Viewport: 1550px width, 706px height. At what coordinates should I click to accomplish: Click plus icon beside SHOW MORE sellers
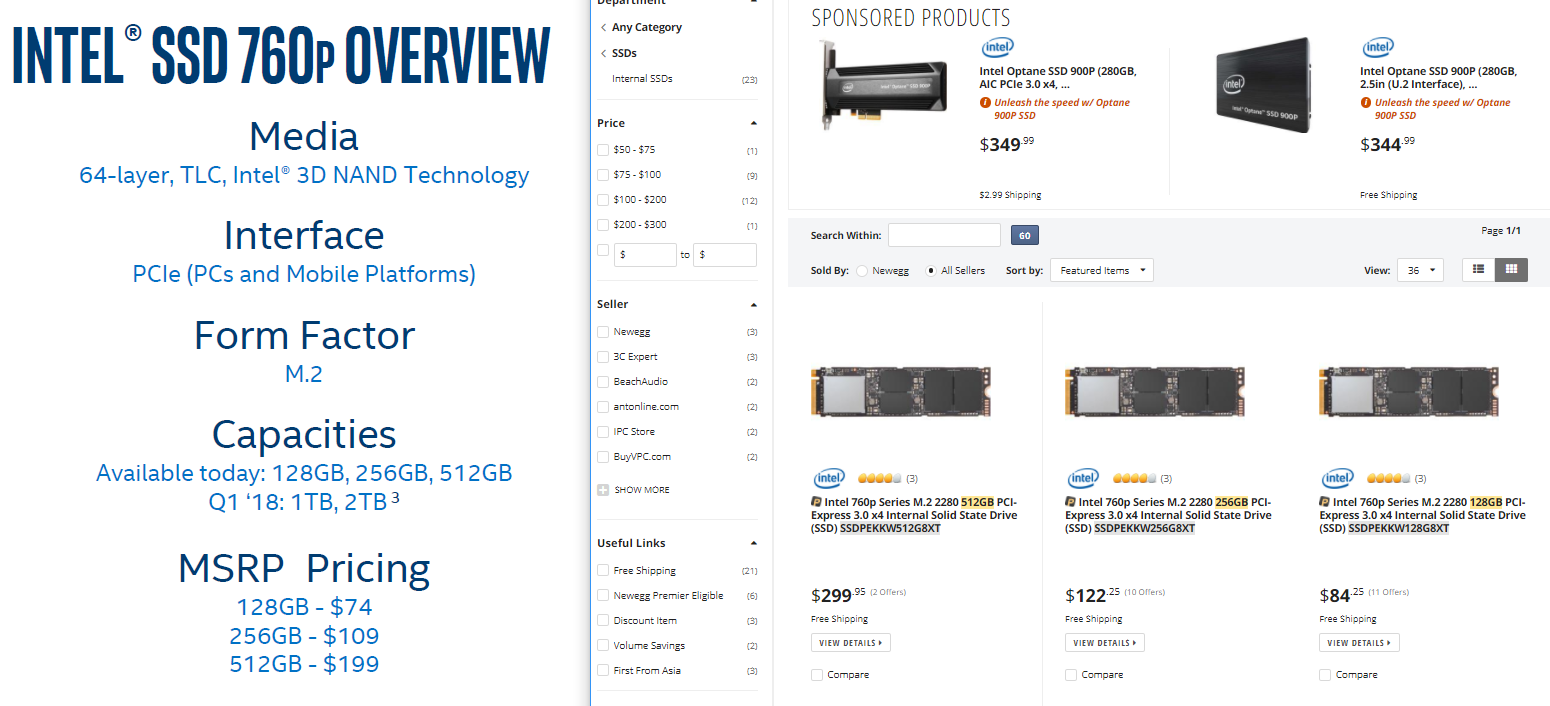pyautogui.click(x=603, y=490)
